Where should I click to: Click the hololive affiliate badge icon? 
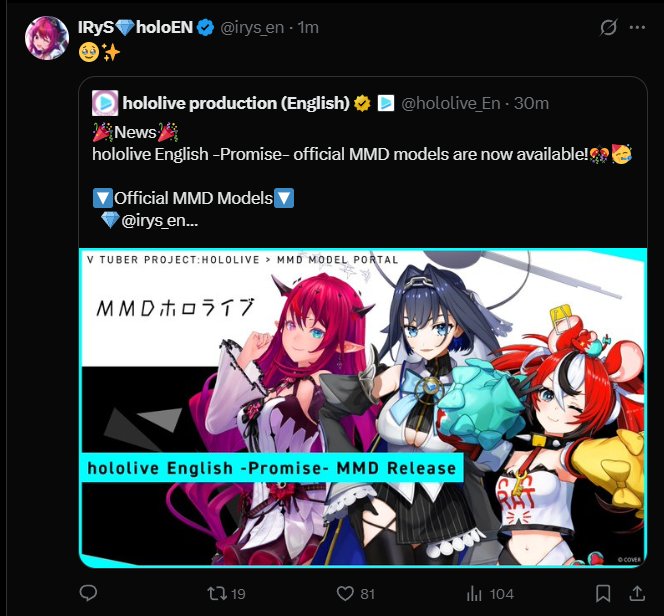[x=386, y=103]
